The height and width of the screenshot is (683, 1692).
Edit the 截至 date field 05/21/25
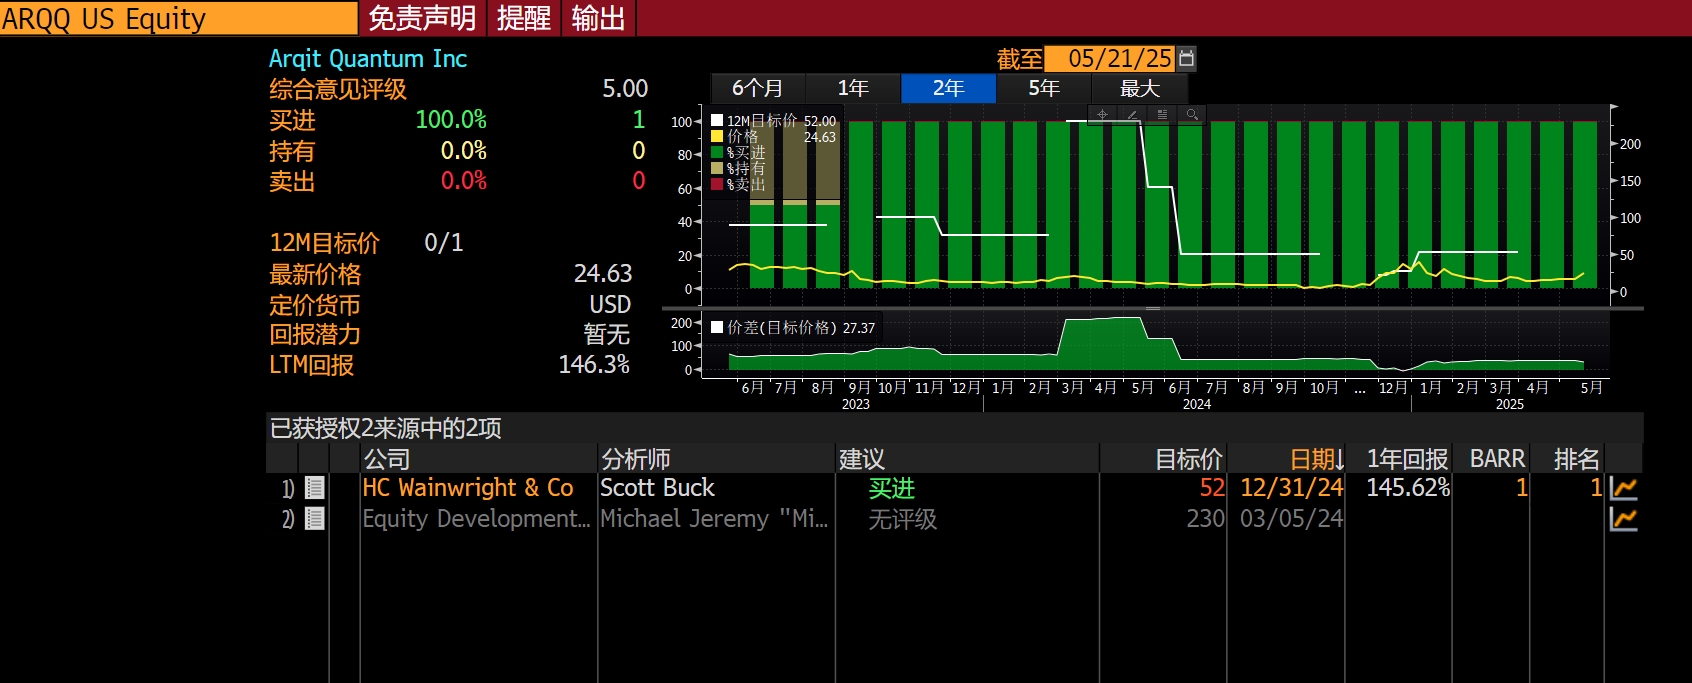pyautogui.click(x=1111, y=58)
